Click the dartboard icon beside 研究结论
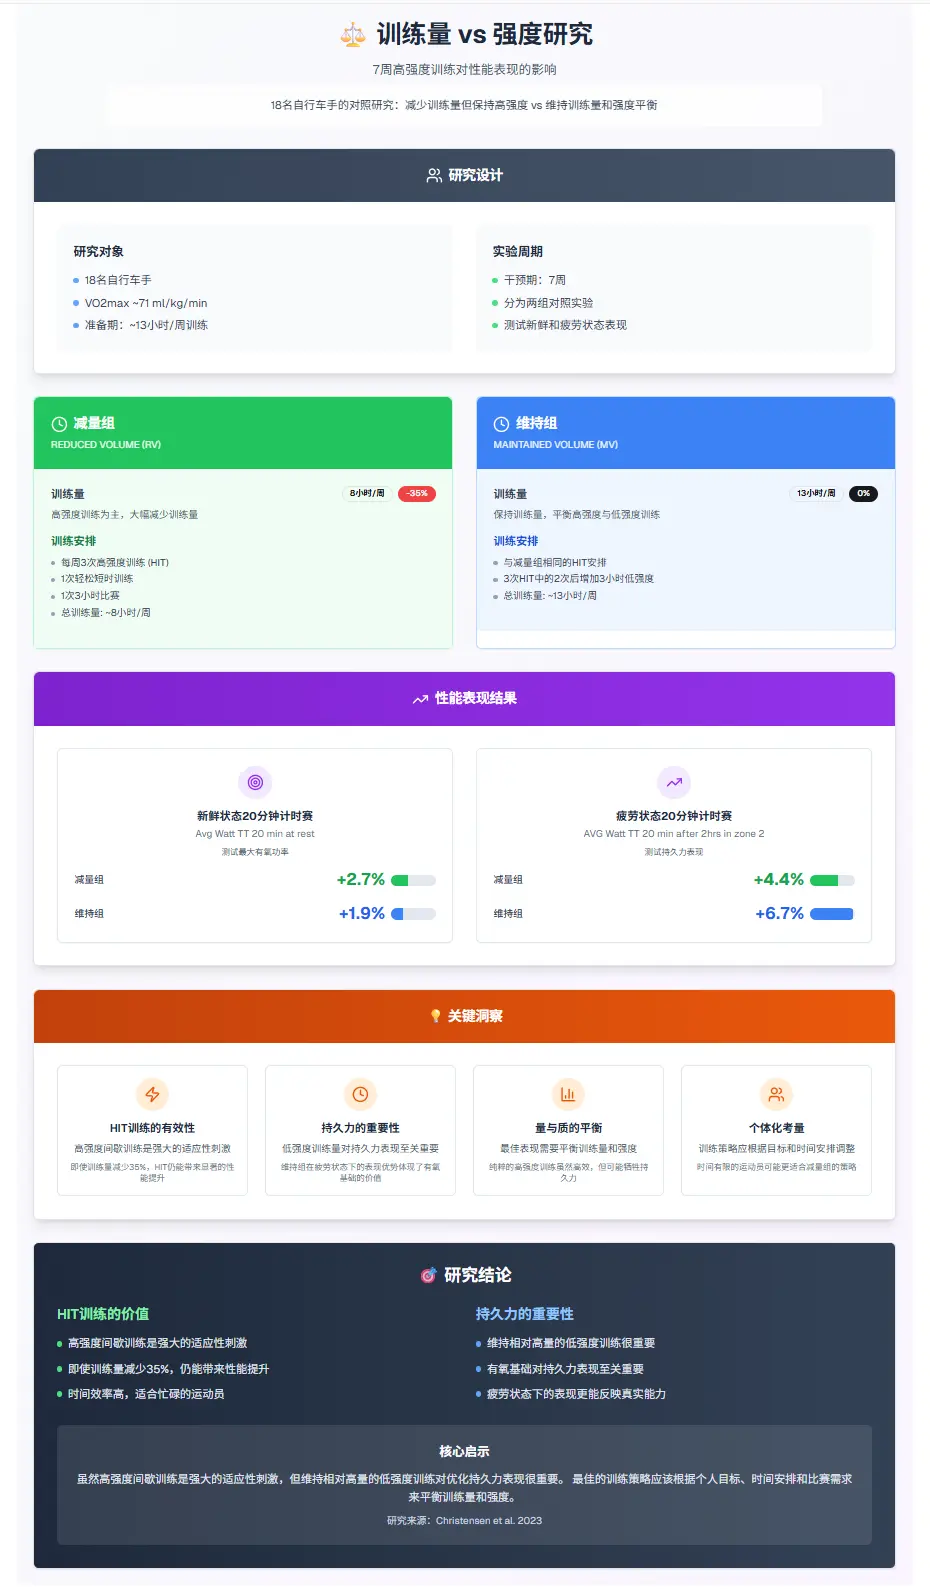 (x=428, y=1275)
